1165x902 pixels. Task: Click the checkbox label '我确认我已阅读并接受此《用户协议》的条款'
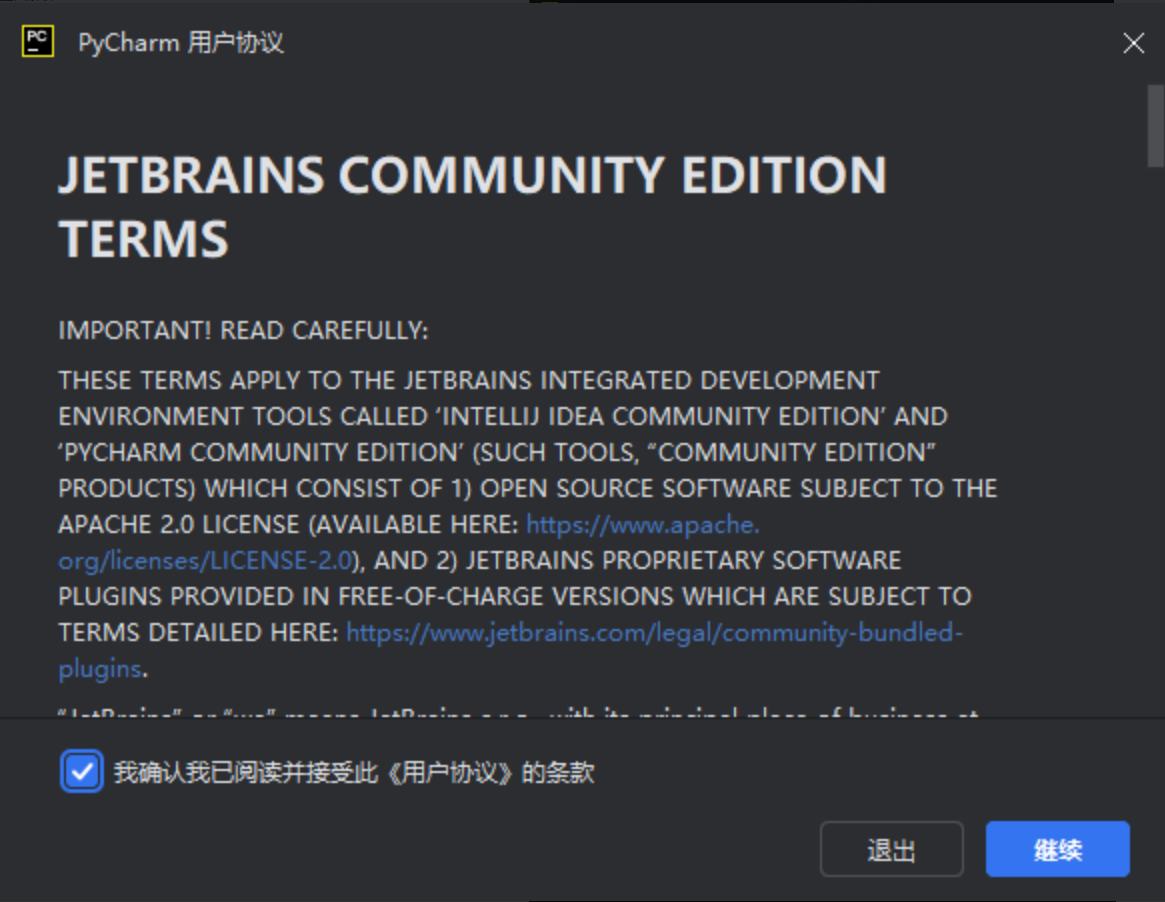pyautogui.click(x=354, y=773)
